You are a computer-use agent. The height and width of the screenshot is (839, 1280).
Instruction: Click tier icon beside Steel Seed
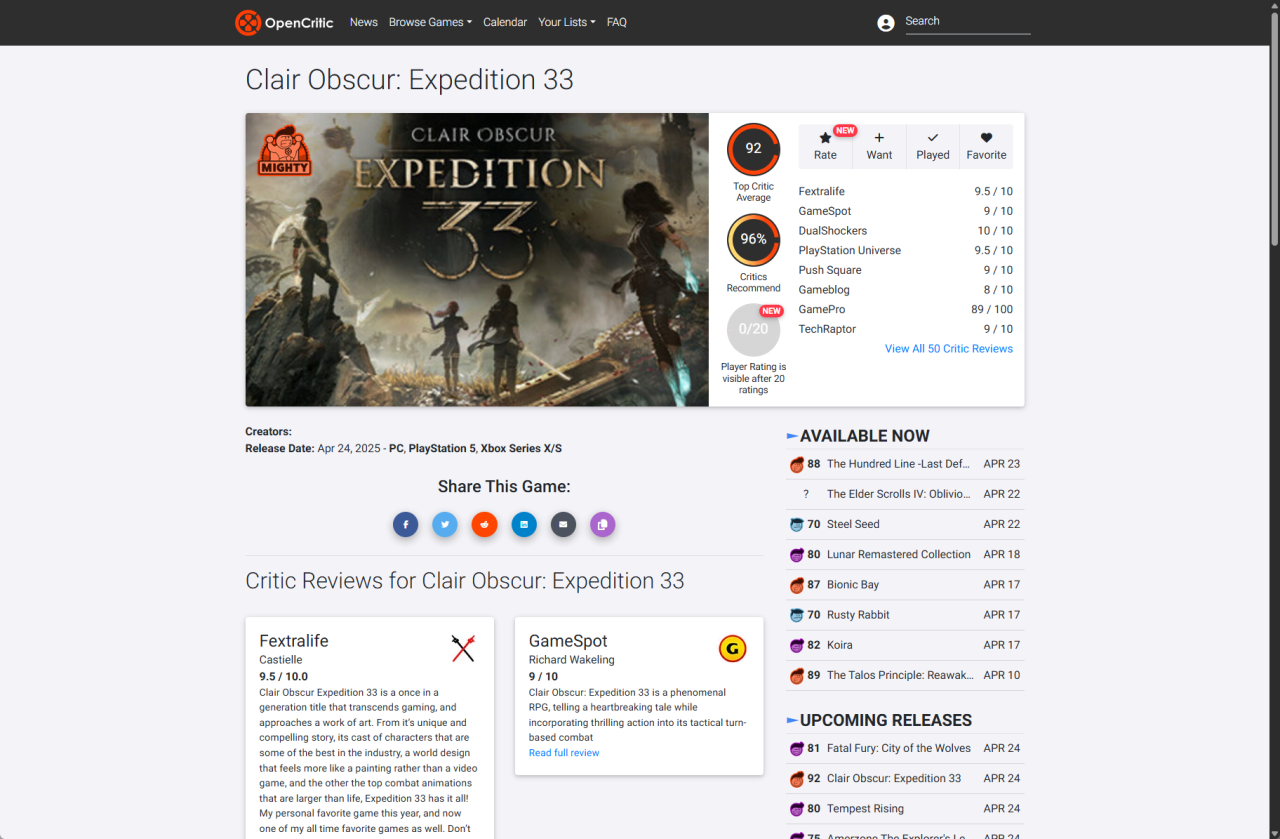click(797, 524)
